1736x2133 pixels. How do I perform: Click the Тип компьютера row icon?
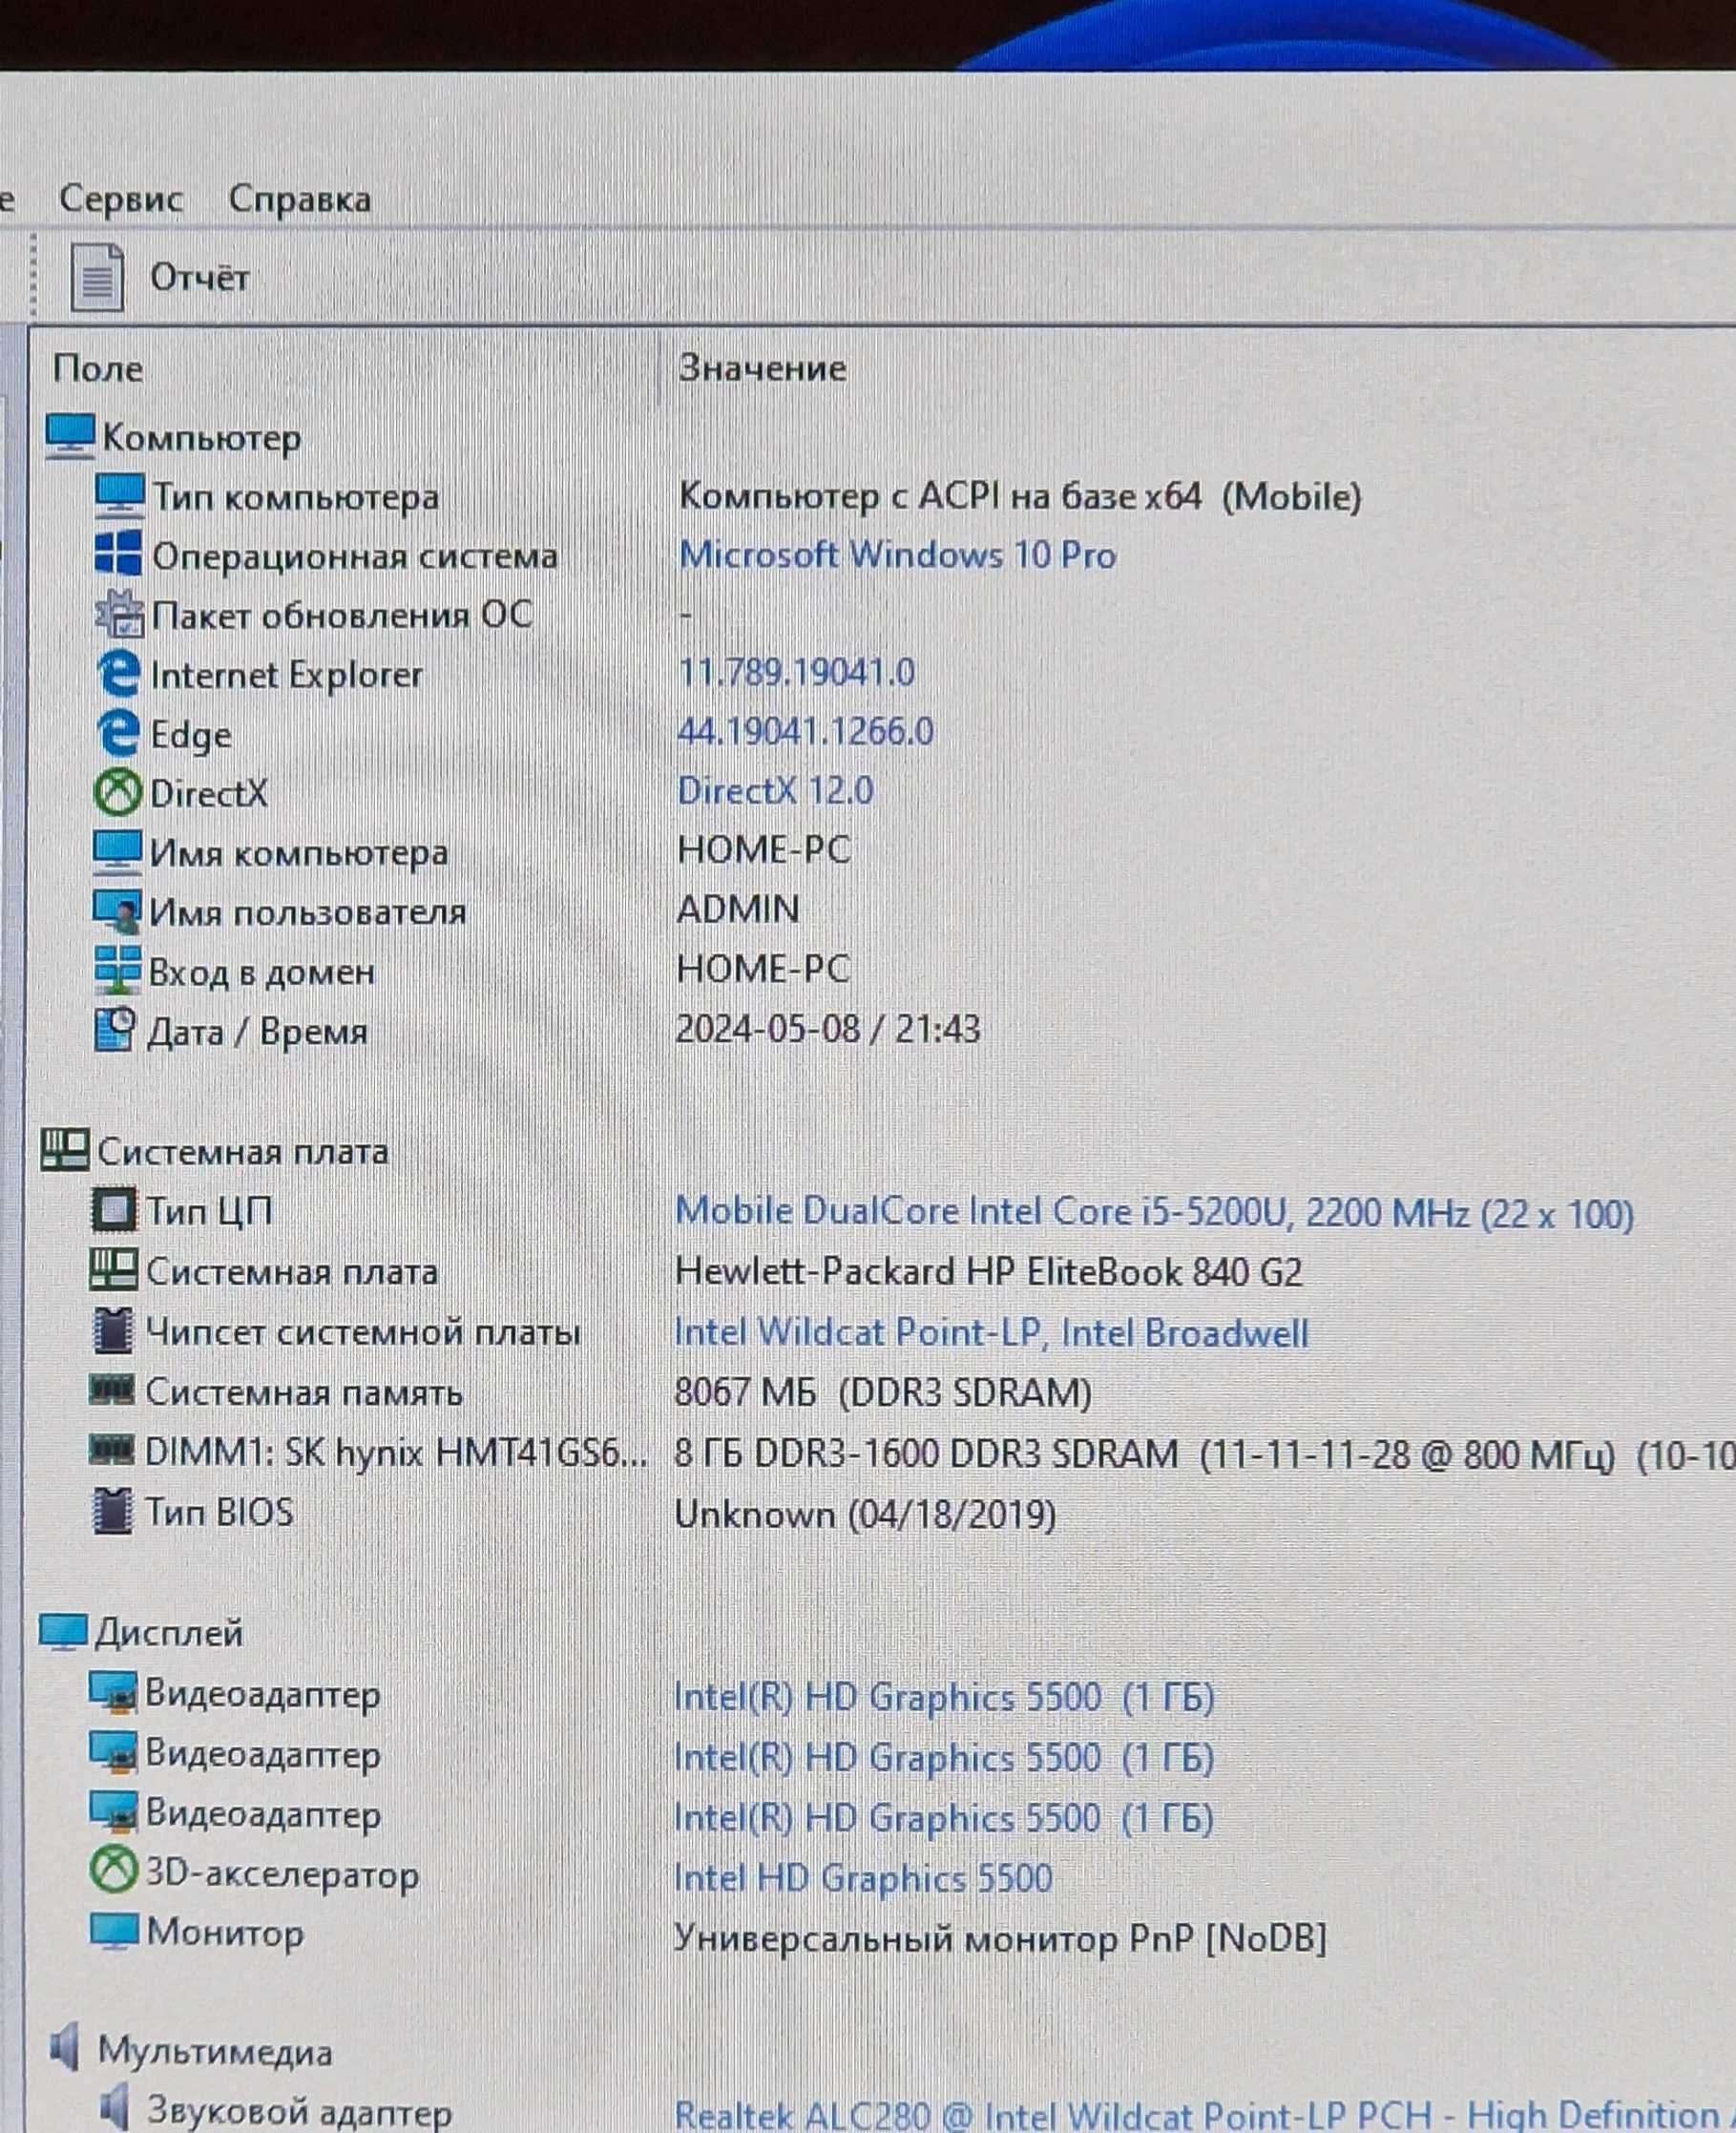click(119, 496)
